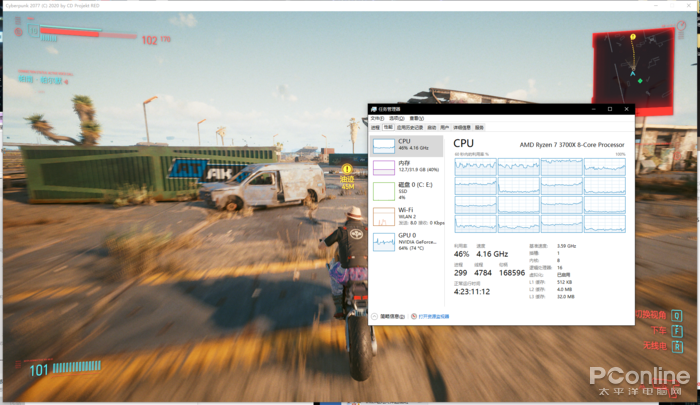The height and width of the screenshot is (405, 700).
Task: Click the ammo counter 101 in game HUD
Action: coord(38,370)
